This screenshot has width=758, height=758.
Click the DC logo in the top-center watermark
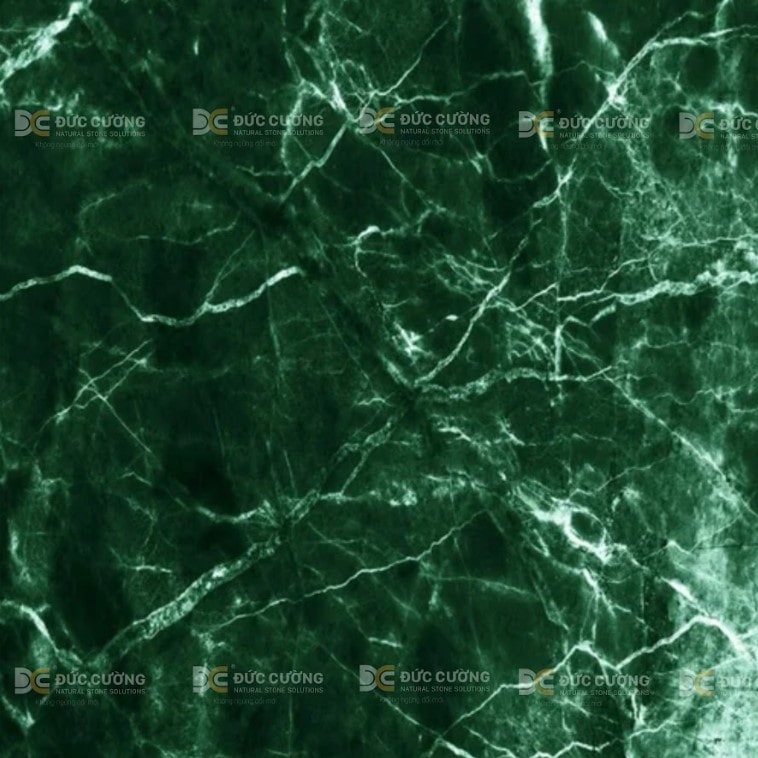coord(376,121)
